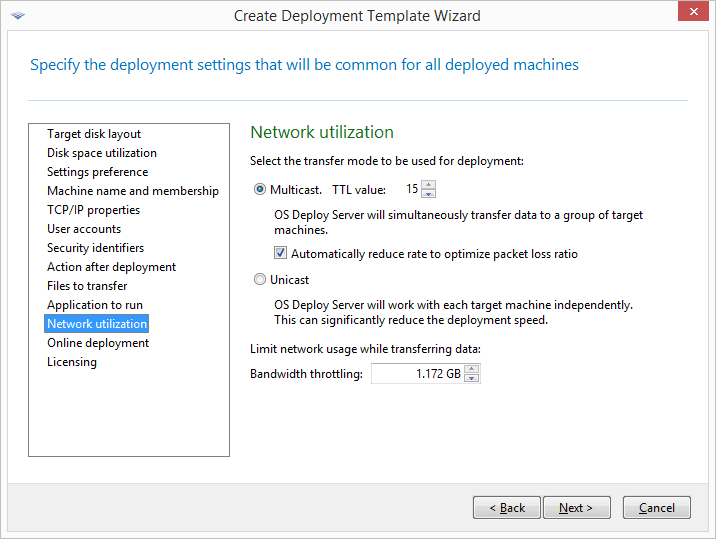This screenshot has height=539, width=716.
Task: Select the Unicast transfer mode
Action: [261, 280]
